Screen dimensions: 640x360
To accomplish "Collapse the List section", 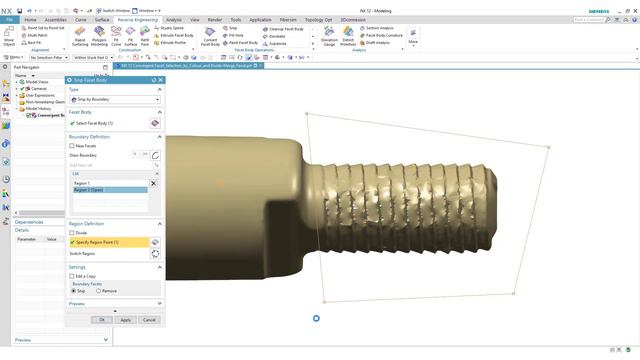I will click(x=157, y=174).
